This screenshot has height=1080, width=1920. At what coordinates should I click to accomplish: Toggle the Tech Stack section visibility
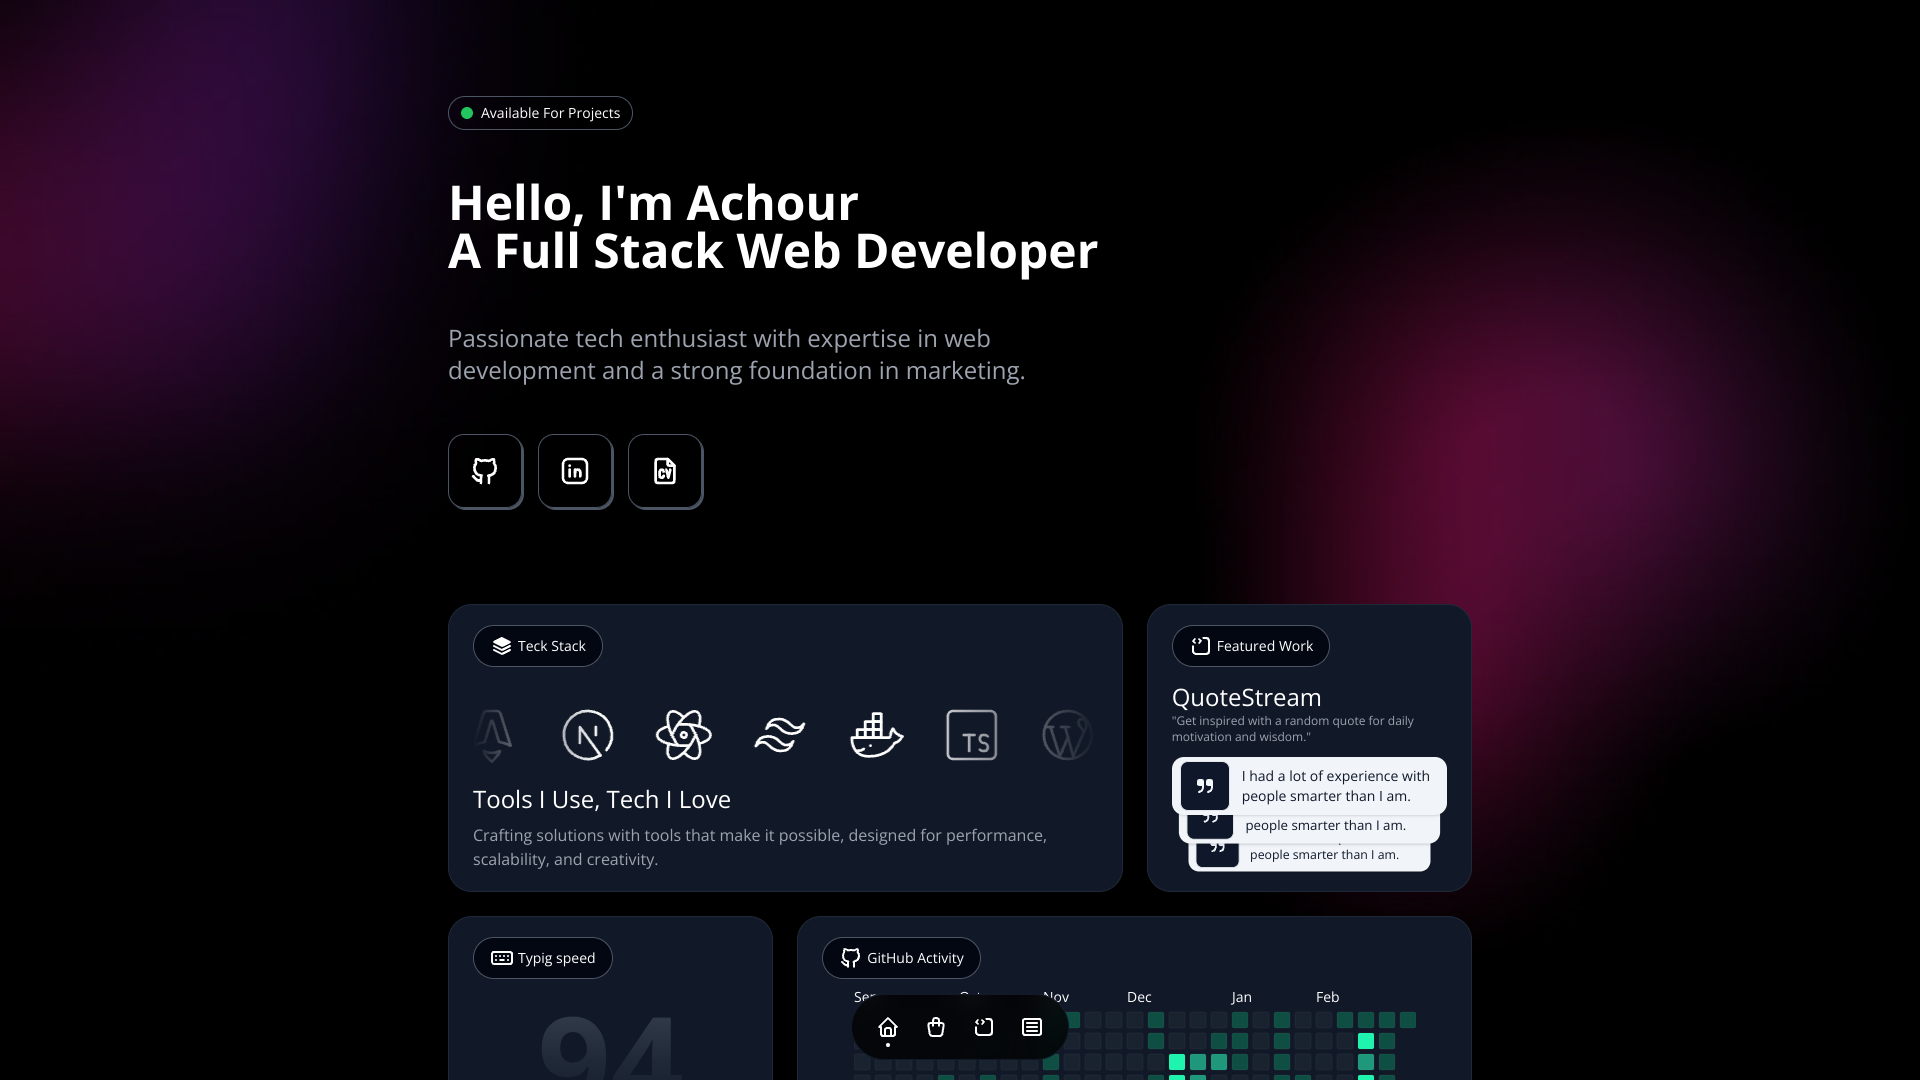tap(538, 646)
